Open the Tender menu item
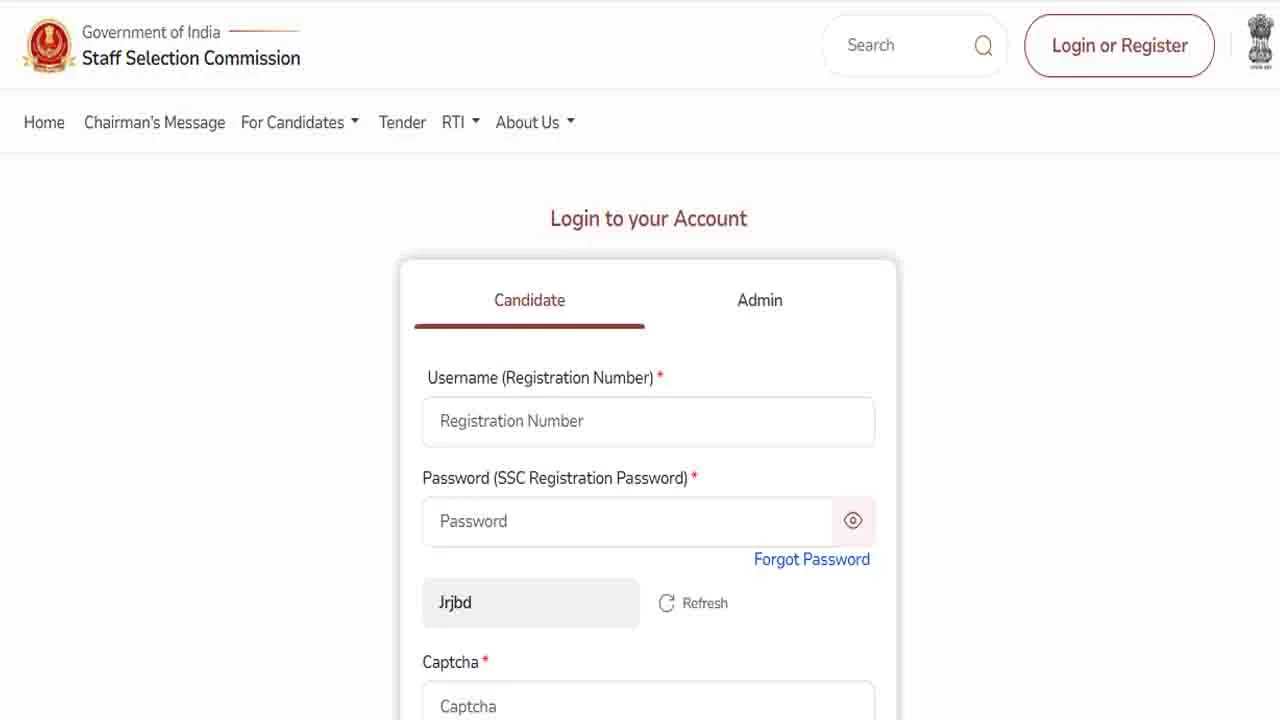Image resolution: width=1280 pixels, height=720 pixels. click(x=402, y=122)
